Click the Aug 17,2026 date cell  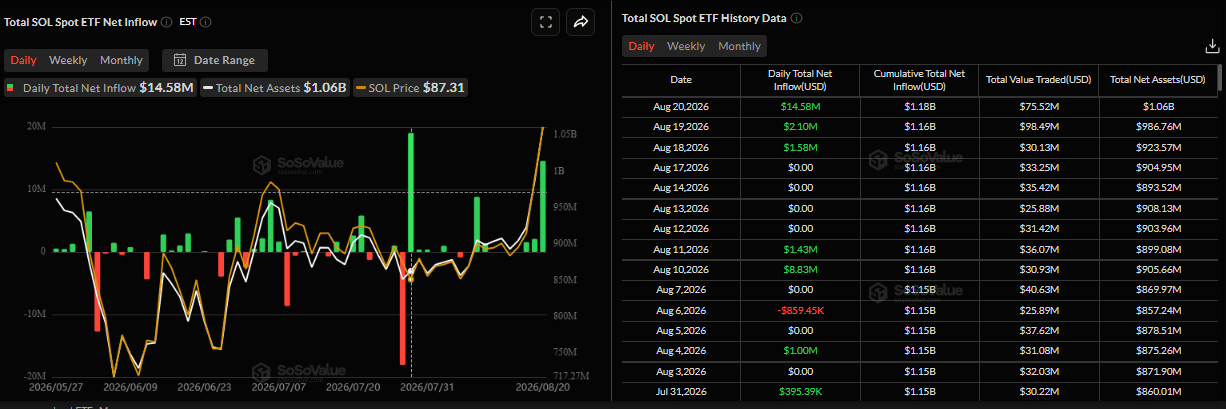tap(680, 167)
